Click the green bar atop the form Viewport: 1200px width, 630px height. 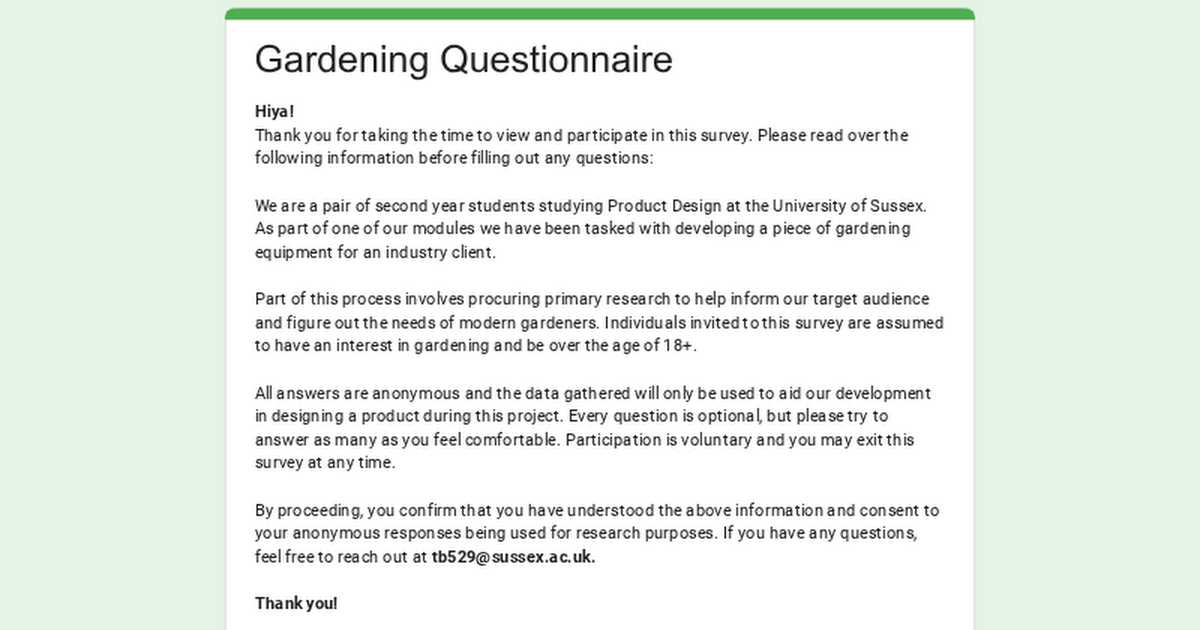click(600, 14)
